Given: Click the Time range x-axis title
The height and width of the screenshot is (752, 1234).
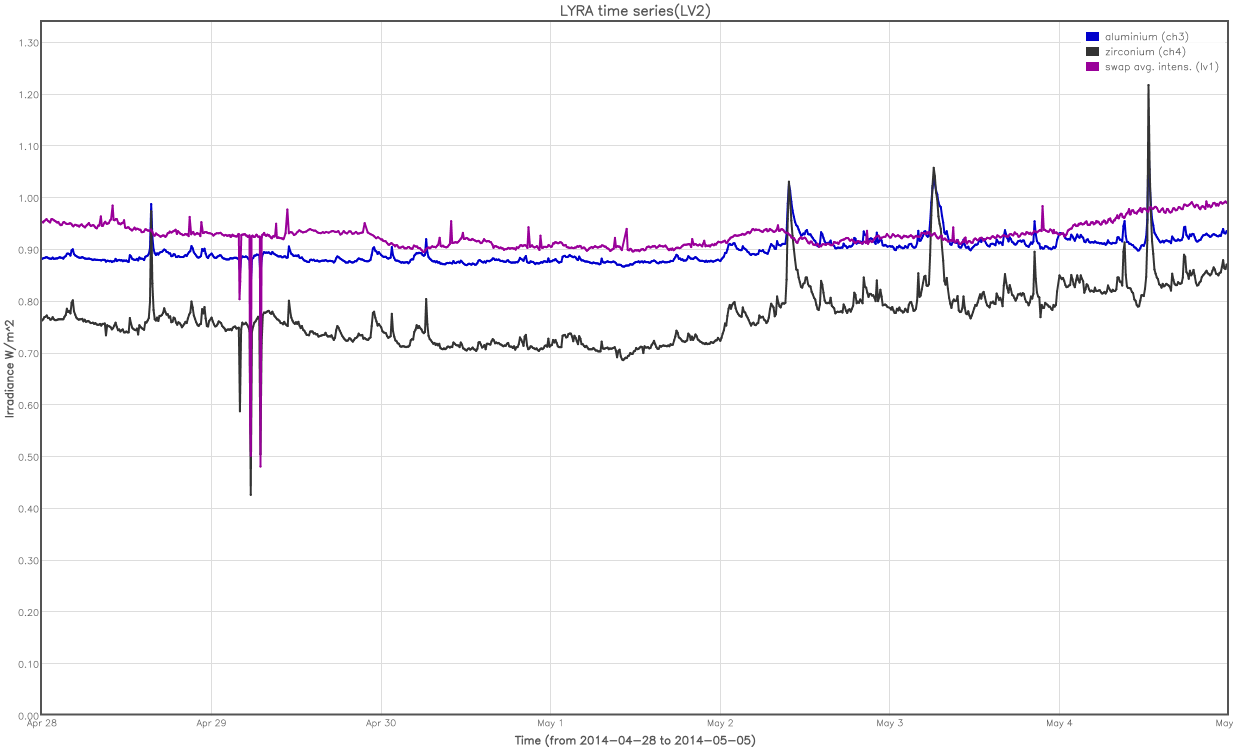Looking at the screenshot, I should [x=634, y=741].
